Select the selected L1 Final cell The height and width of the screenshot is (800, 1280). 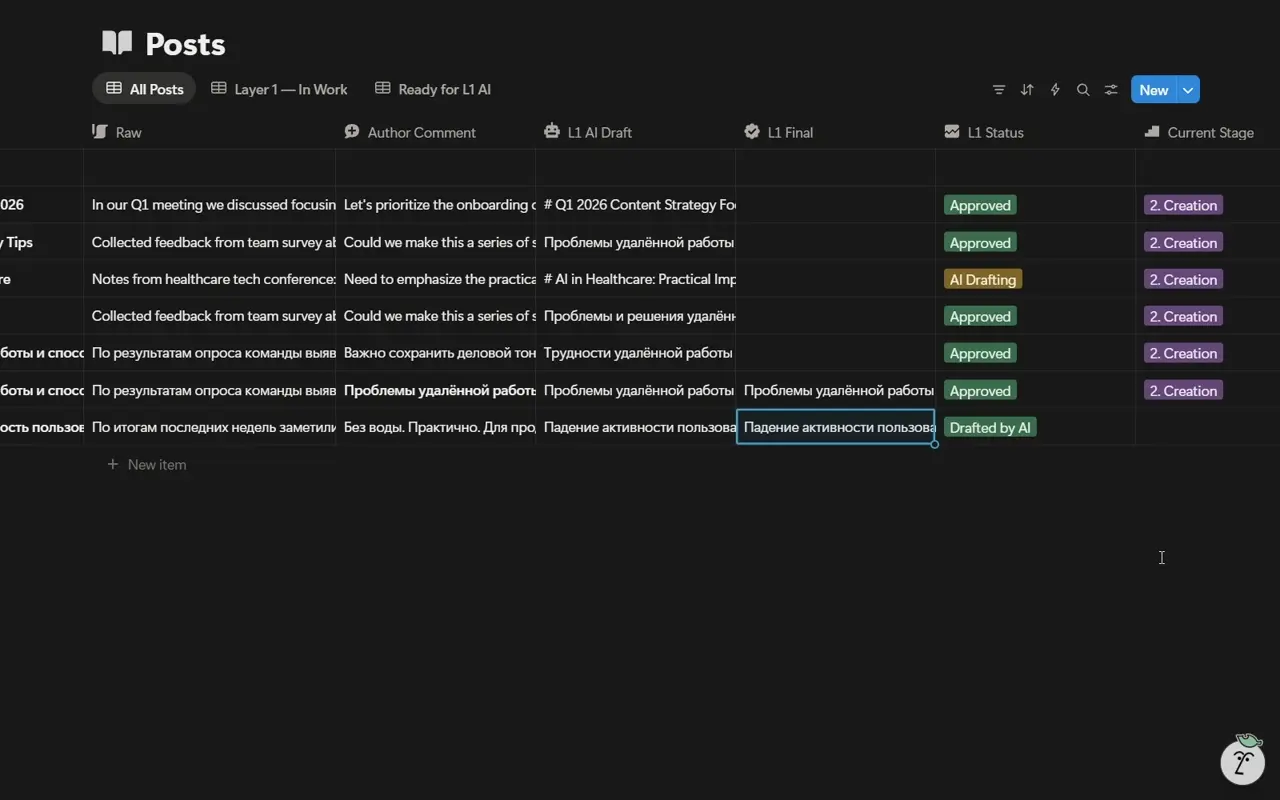coord(836,427)
